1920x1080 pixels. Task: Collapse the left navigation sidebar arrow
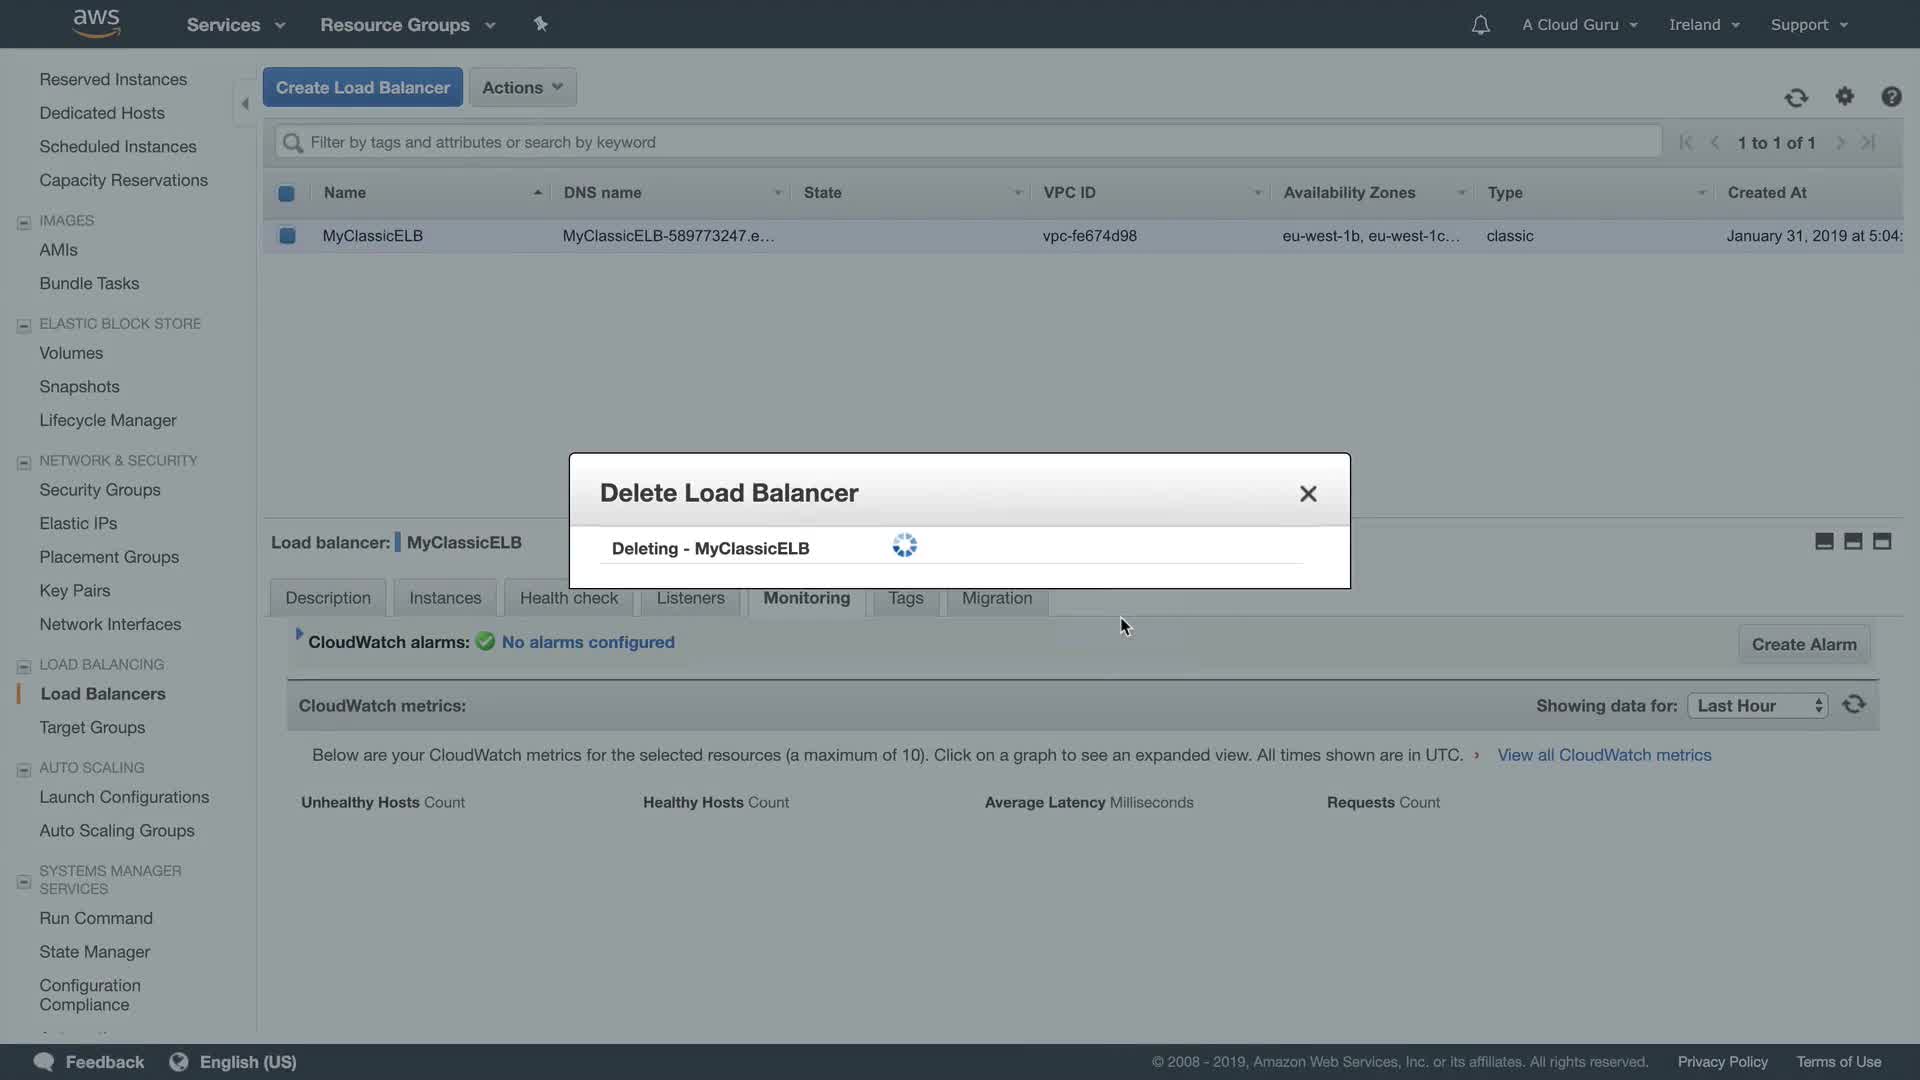(245, 104)
